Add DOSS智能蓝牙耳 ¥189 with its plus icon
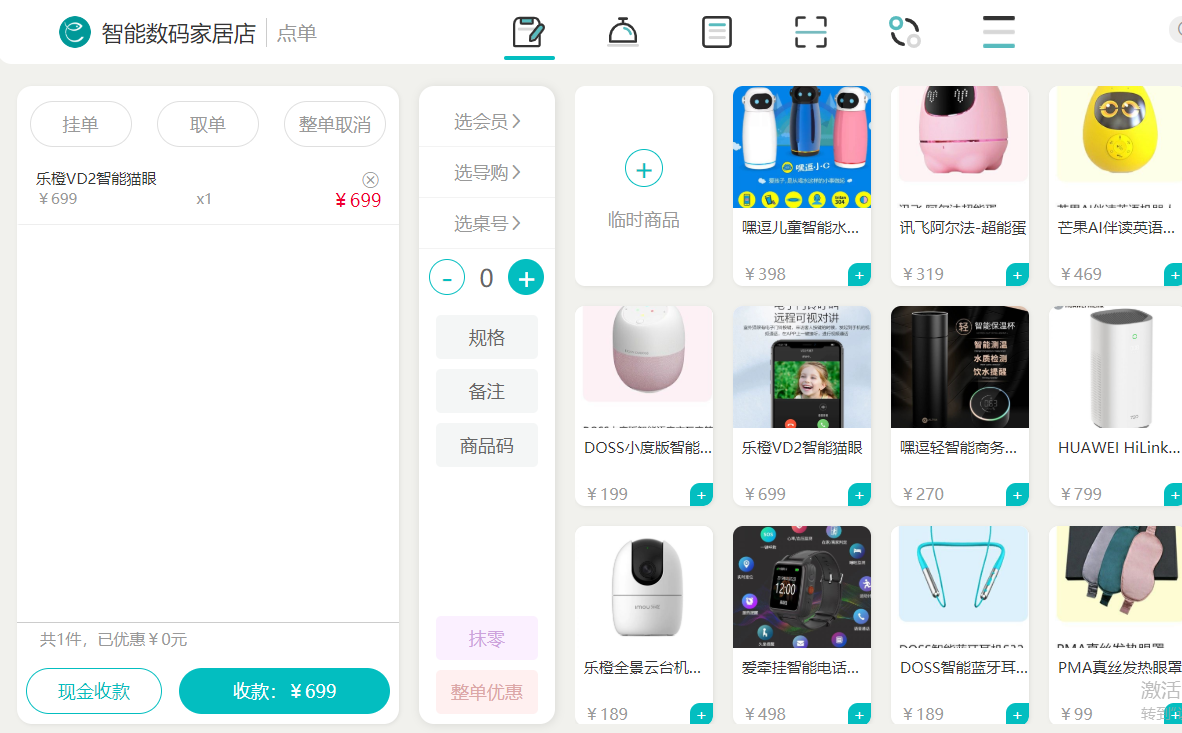Screen dimensions: 1182x733 coord(1018,715)
